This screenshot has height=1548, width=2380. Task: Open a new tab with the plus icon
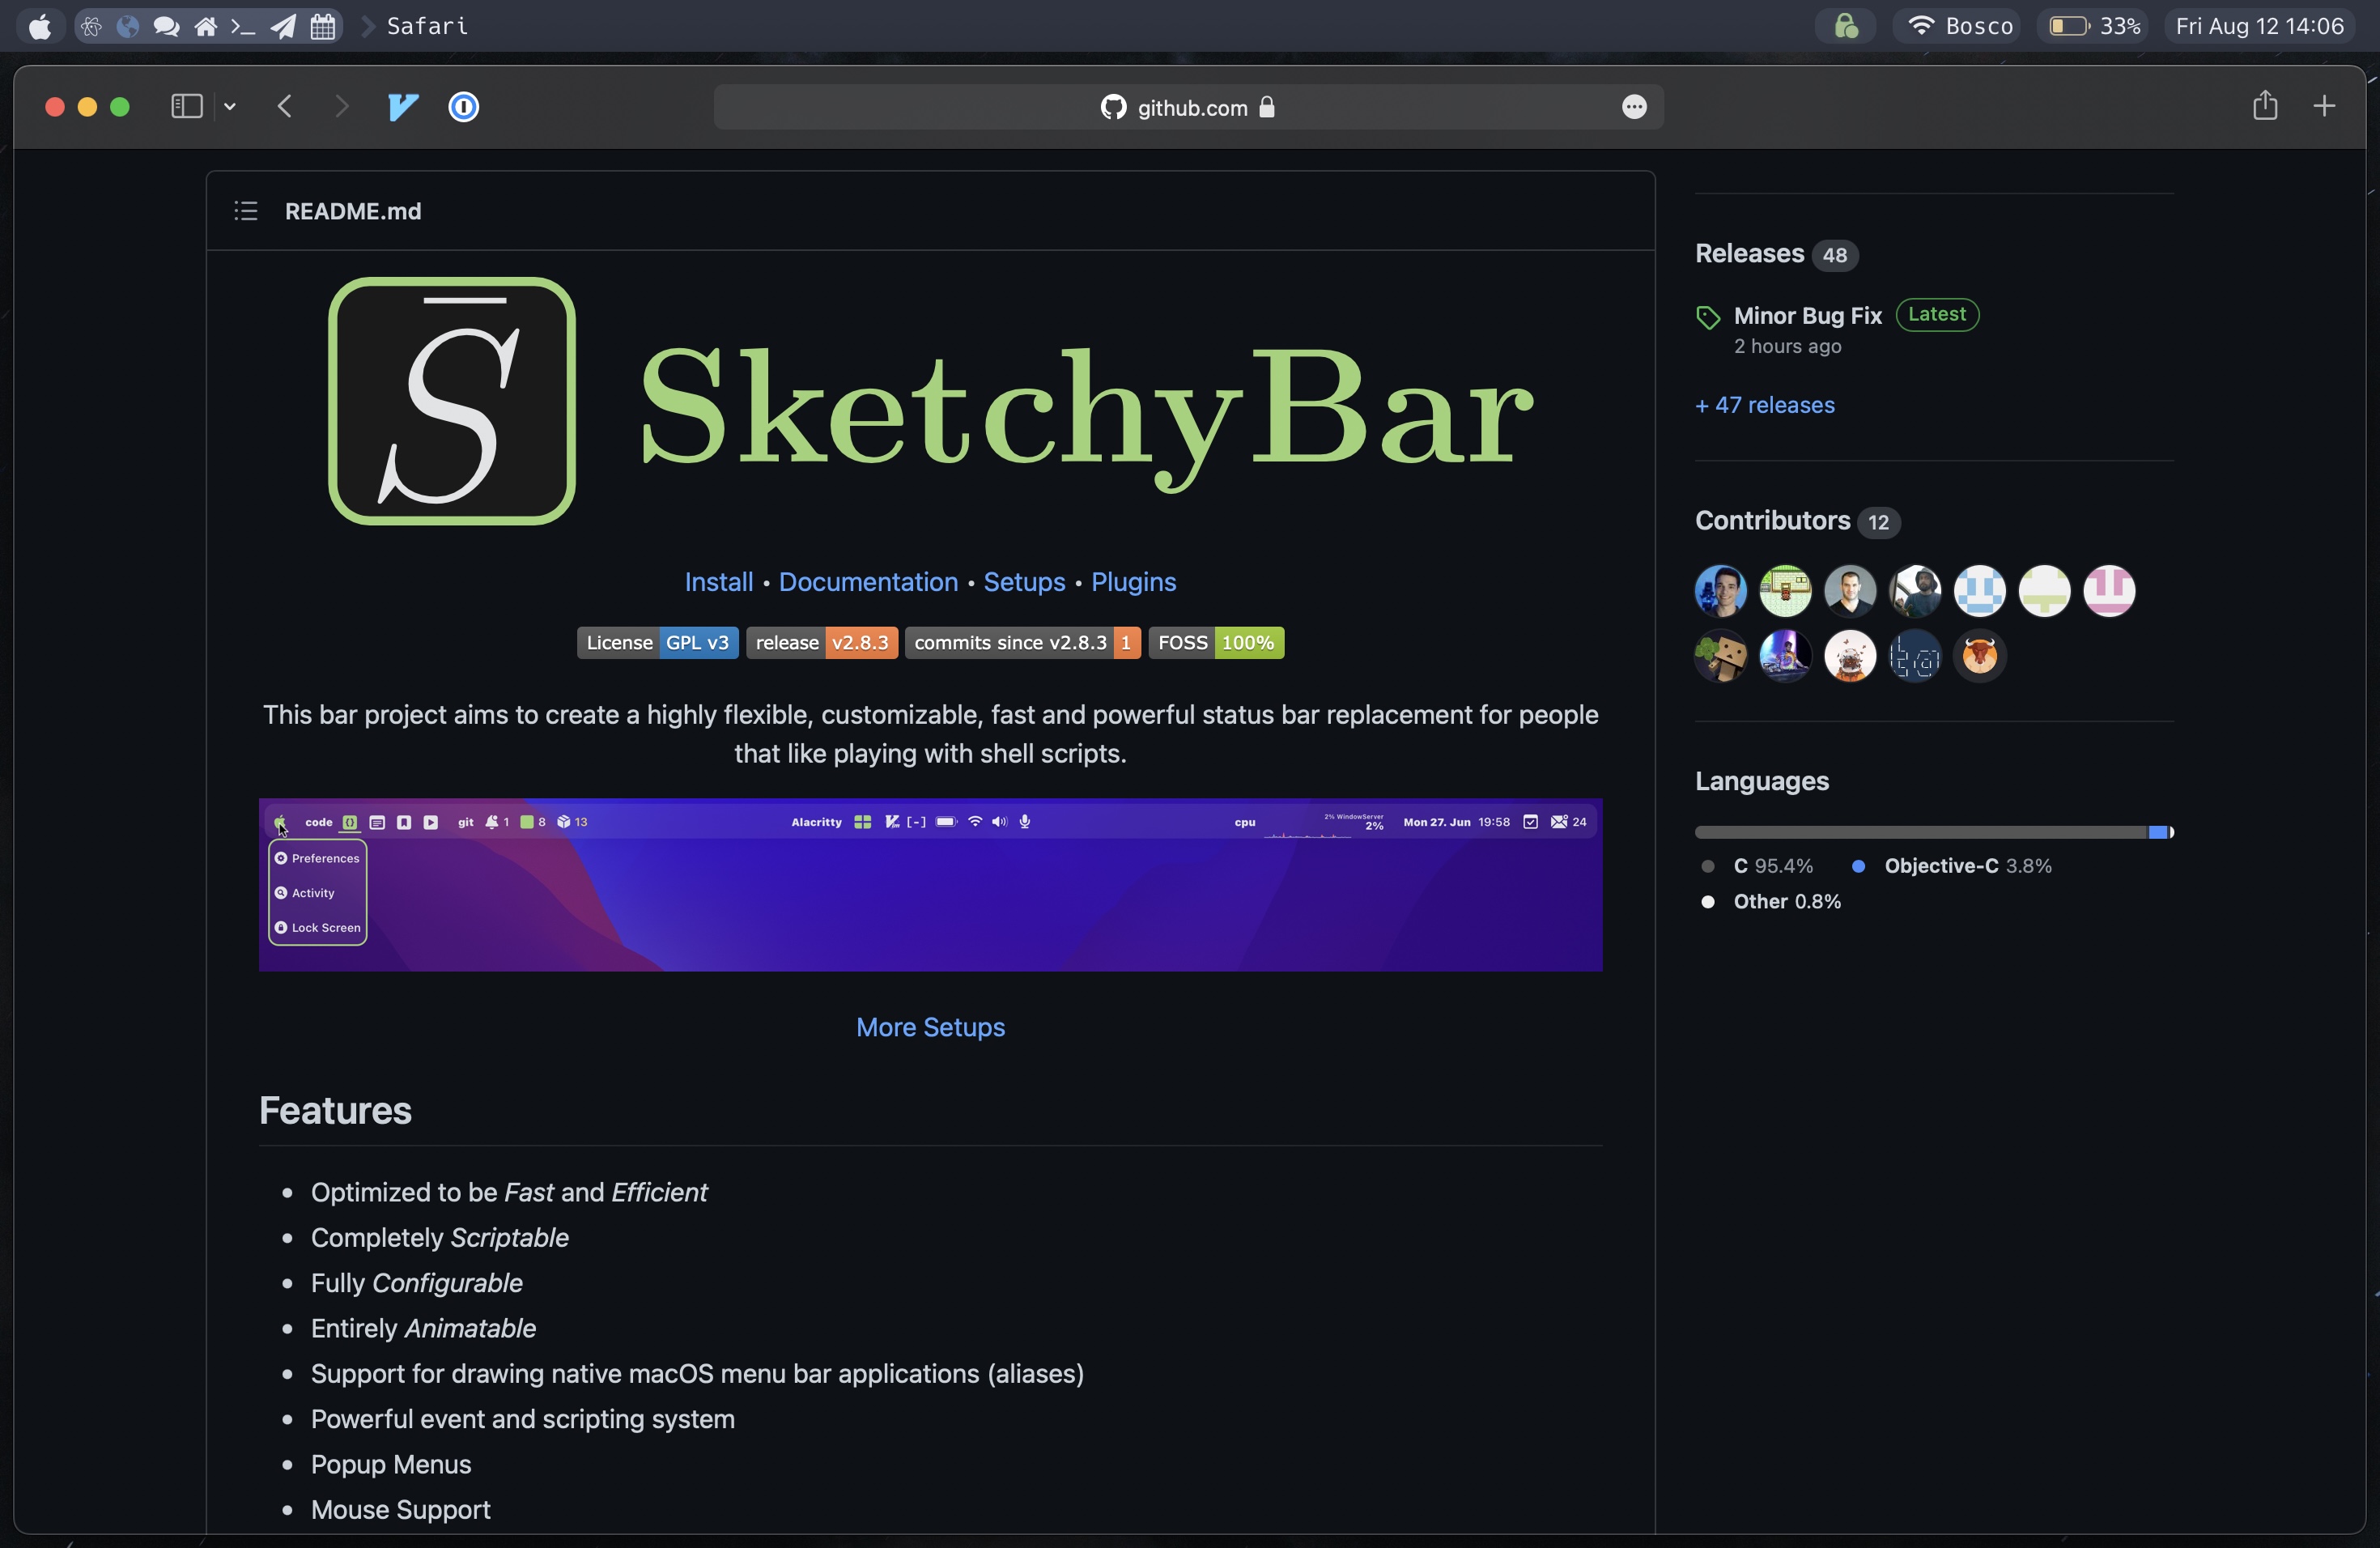[2324, 106]
